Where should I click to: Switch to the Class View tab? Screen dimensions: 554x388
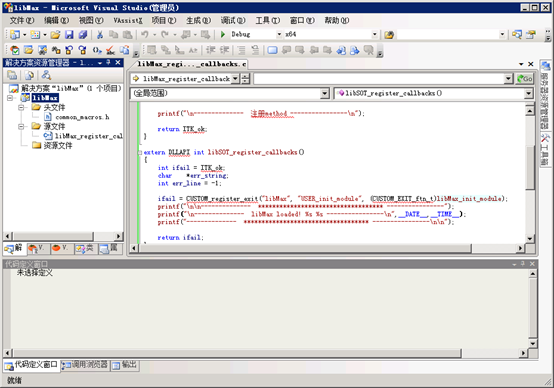(84, 248)
